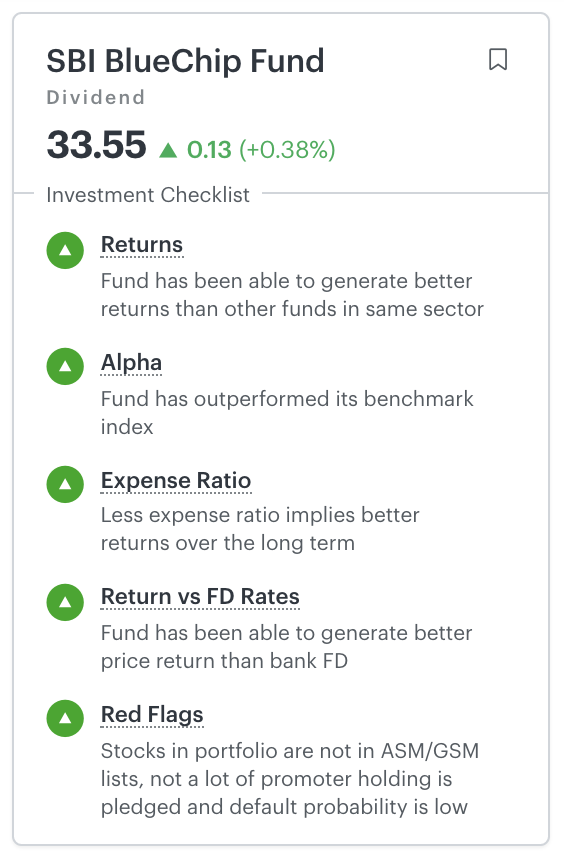Open the Returns checklist term

click(x=142, y=245)
